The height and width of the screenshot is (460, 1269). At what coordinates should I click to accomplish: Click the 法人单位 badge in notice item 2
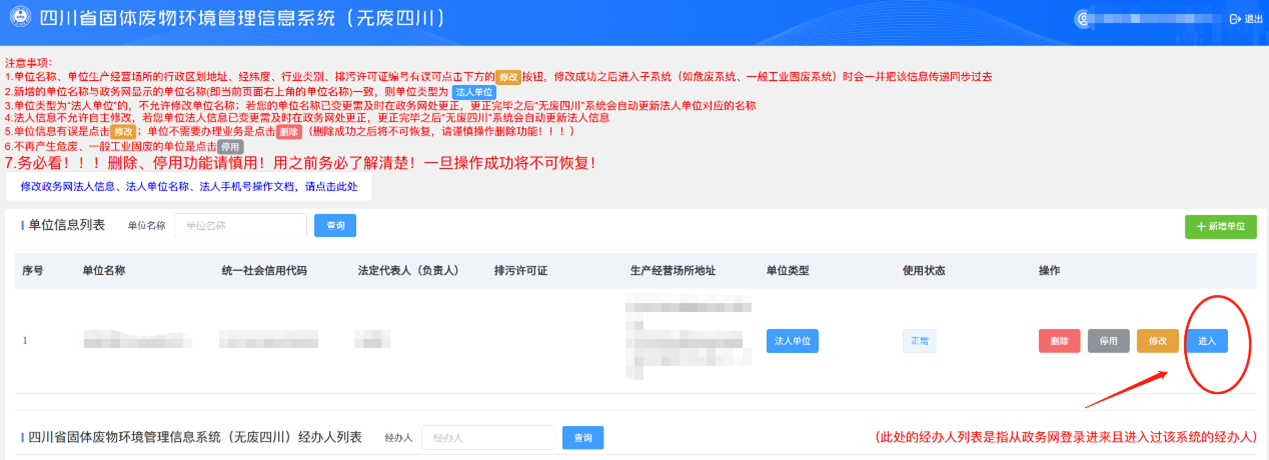tap(474, 91)
